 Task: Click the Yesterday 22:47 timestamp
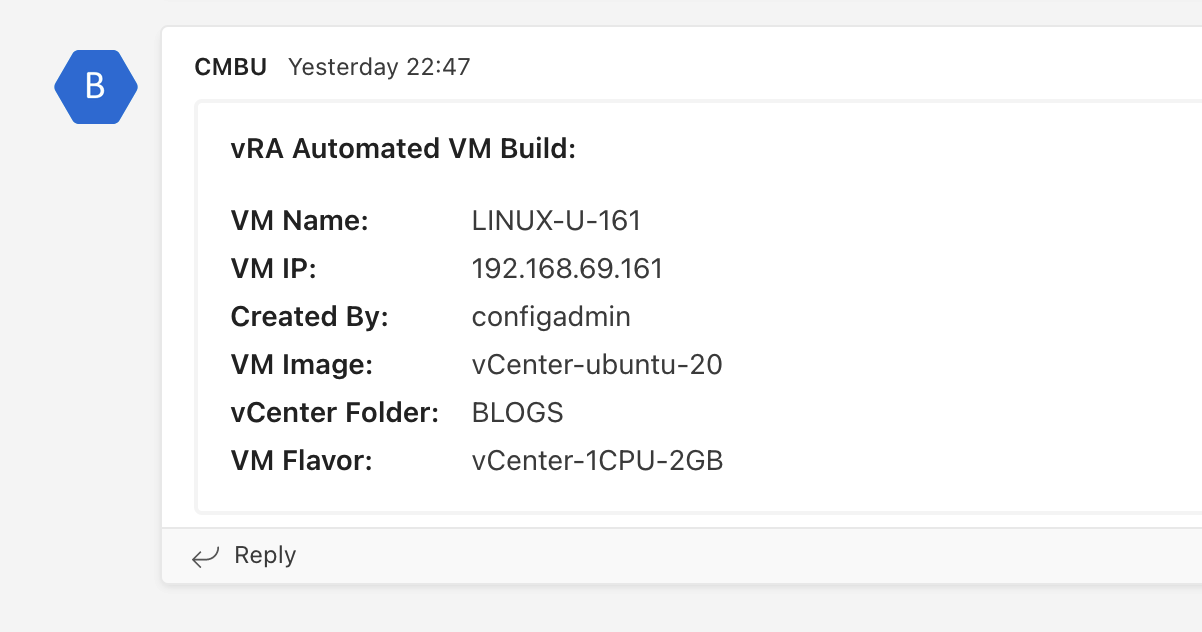click(x=379, y=67)
